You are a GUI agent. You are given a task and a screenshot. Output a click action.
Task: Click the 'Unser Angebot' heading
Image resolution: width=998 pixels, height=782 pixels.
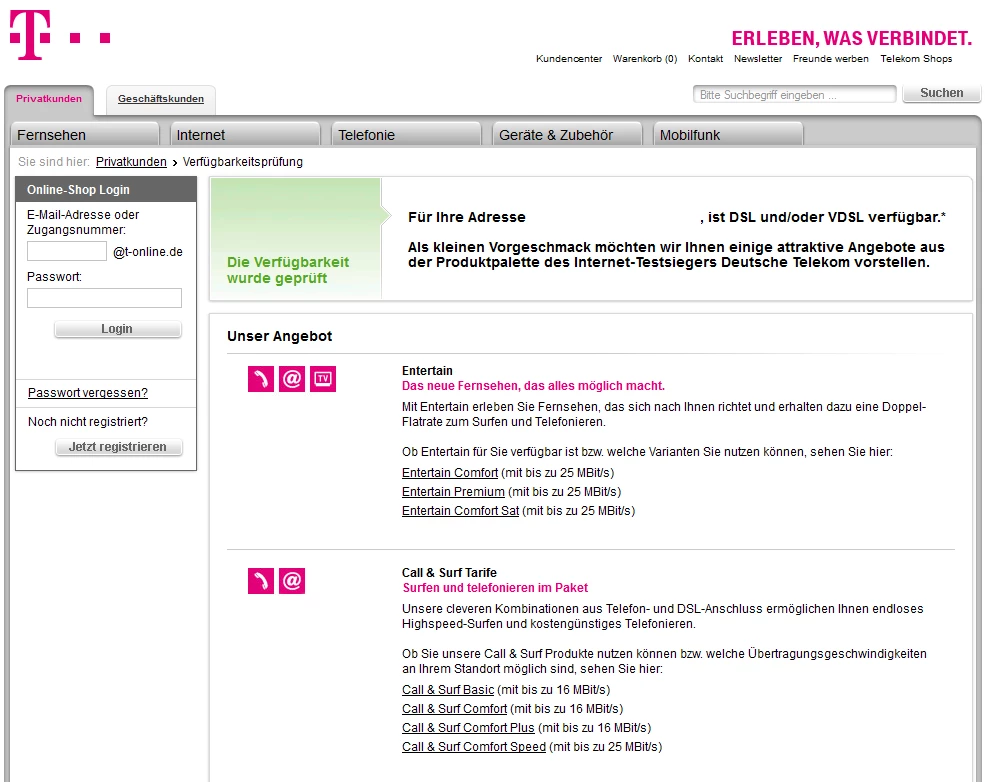(x=279, y=336)
